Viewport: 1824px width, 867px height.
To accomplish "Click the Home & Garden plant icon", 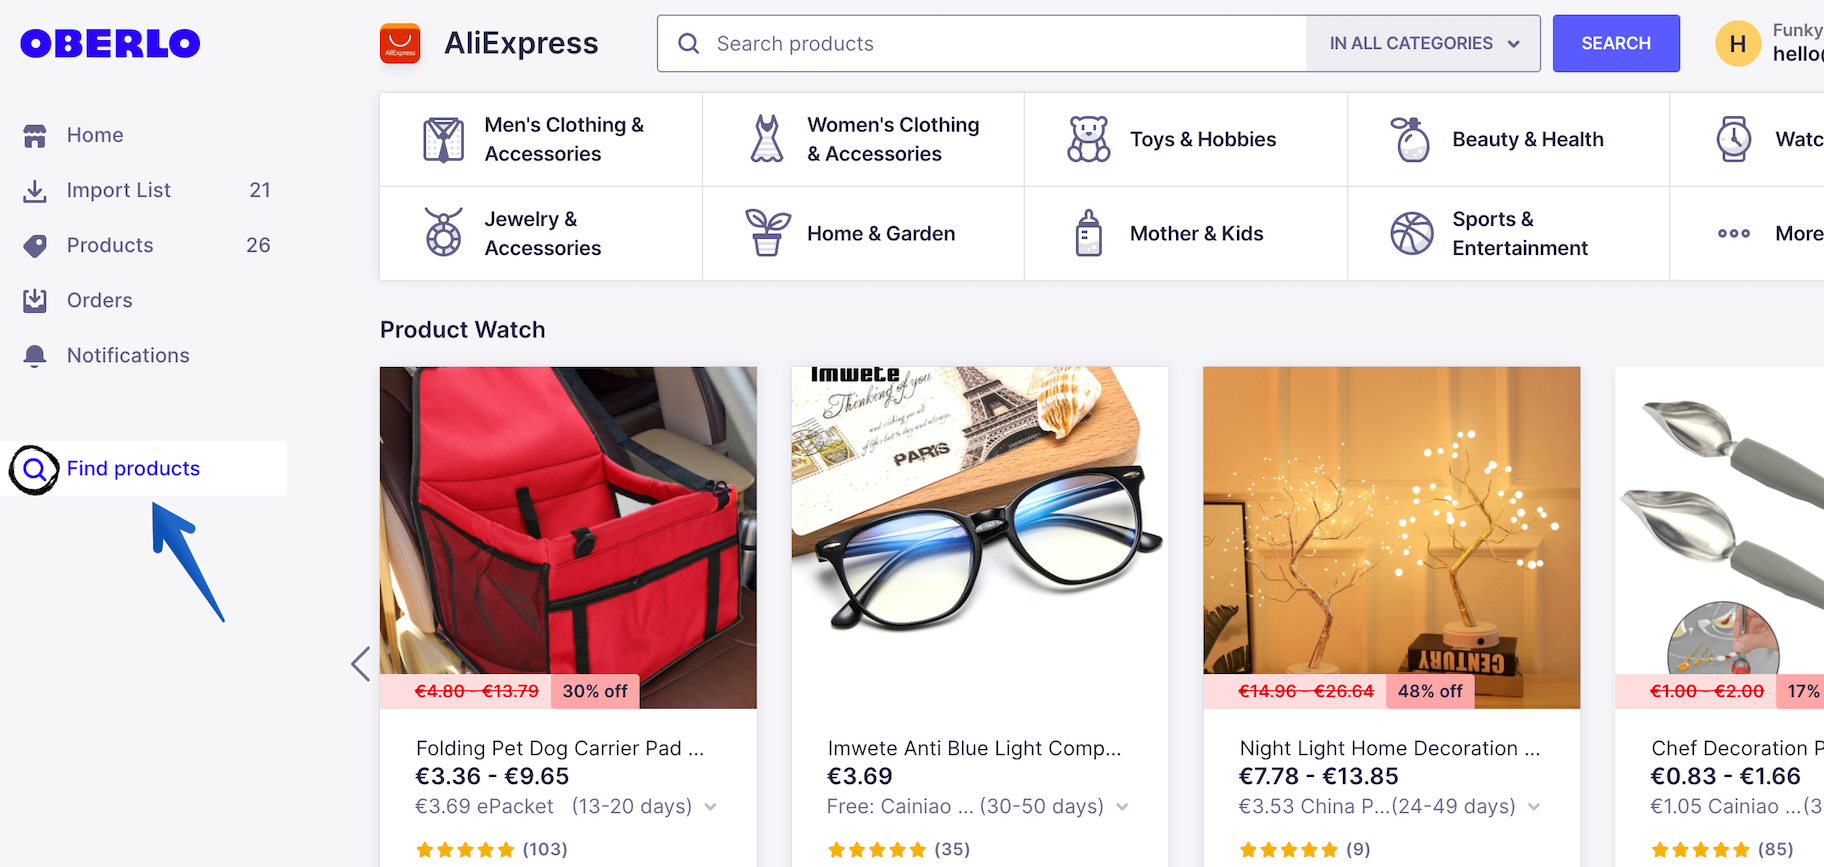I will click(x=767, y=233).
